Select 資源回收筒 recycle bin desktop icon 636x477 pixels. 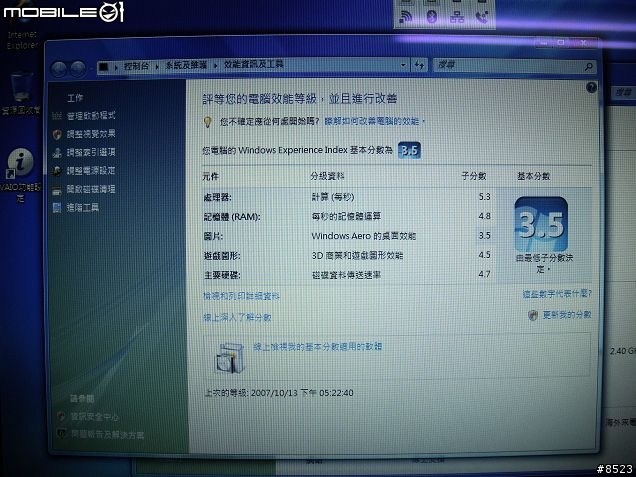tap(21, 93)
